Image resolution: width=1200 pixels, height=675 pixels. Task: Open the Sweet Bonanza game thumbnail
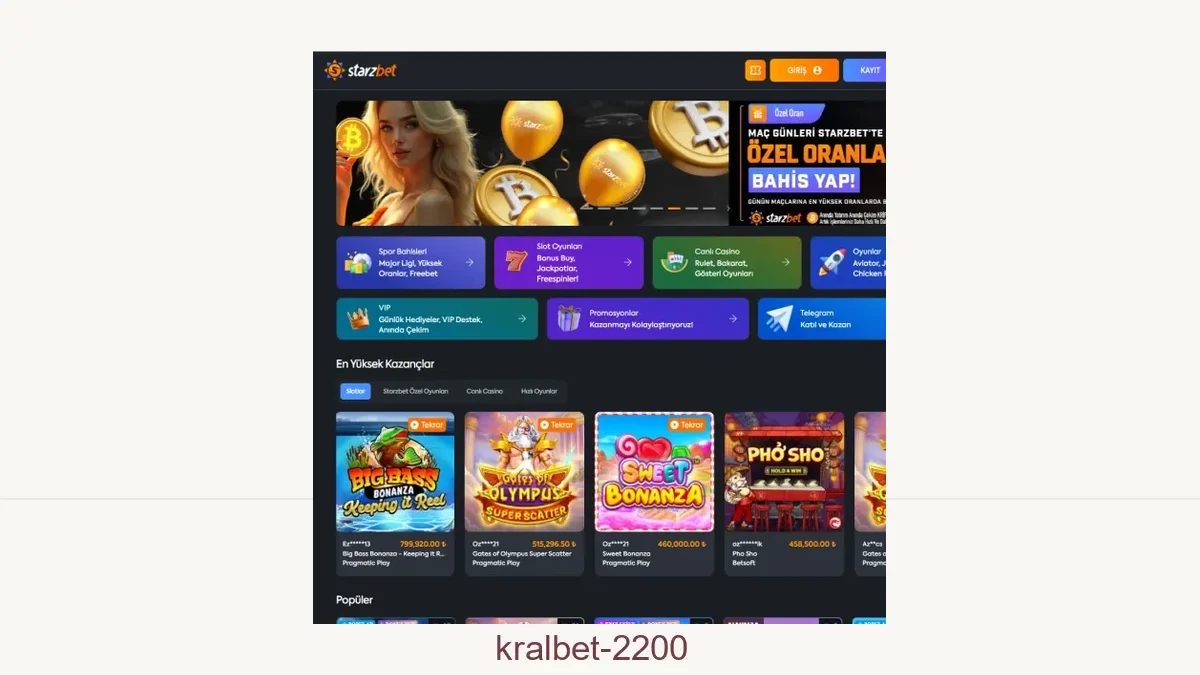[x=654, y=472]
